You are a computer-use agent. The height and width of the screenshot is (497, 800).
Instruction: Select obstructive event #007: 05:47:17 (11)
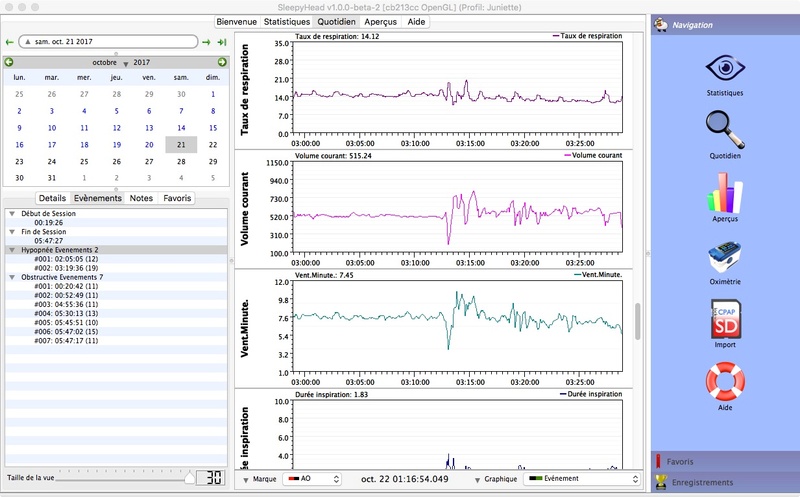click(x=66, y=341)
